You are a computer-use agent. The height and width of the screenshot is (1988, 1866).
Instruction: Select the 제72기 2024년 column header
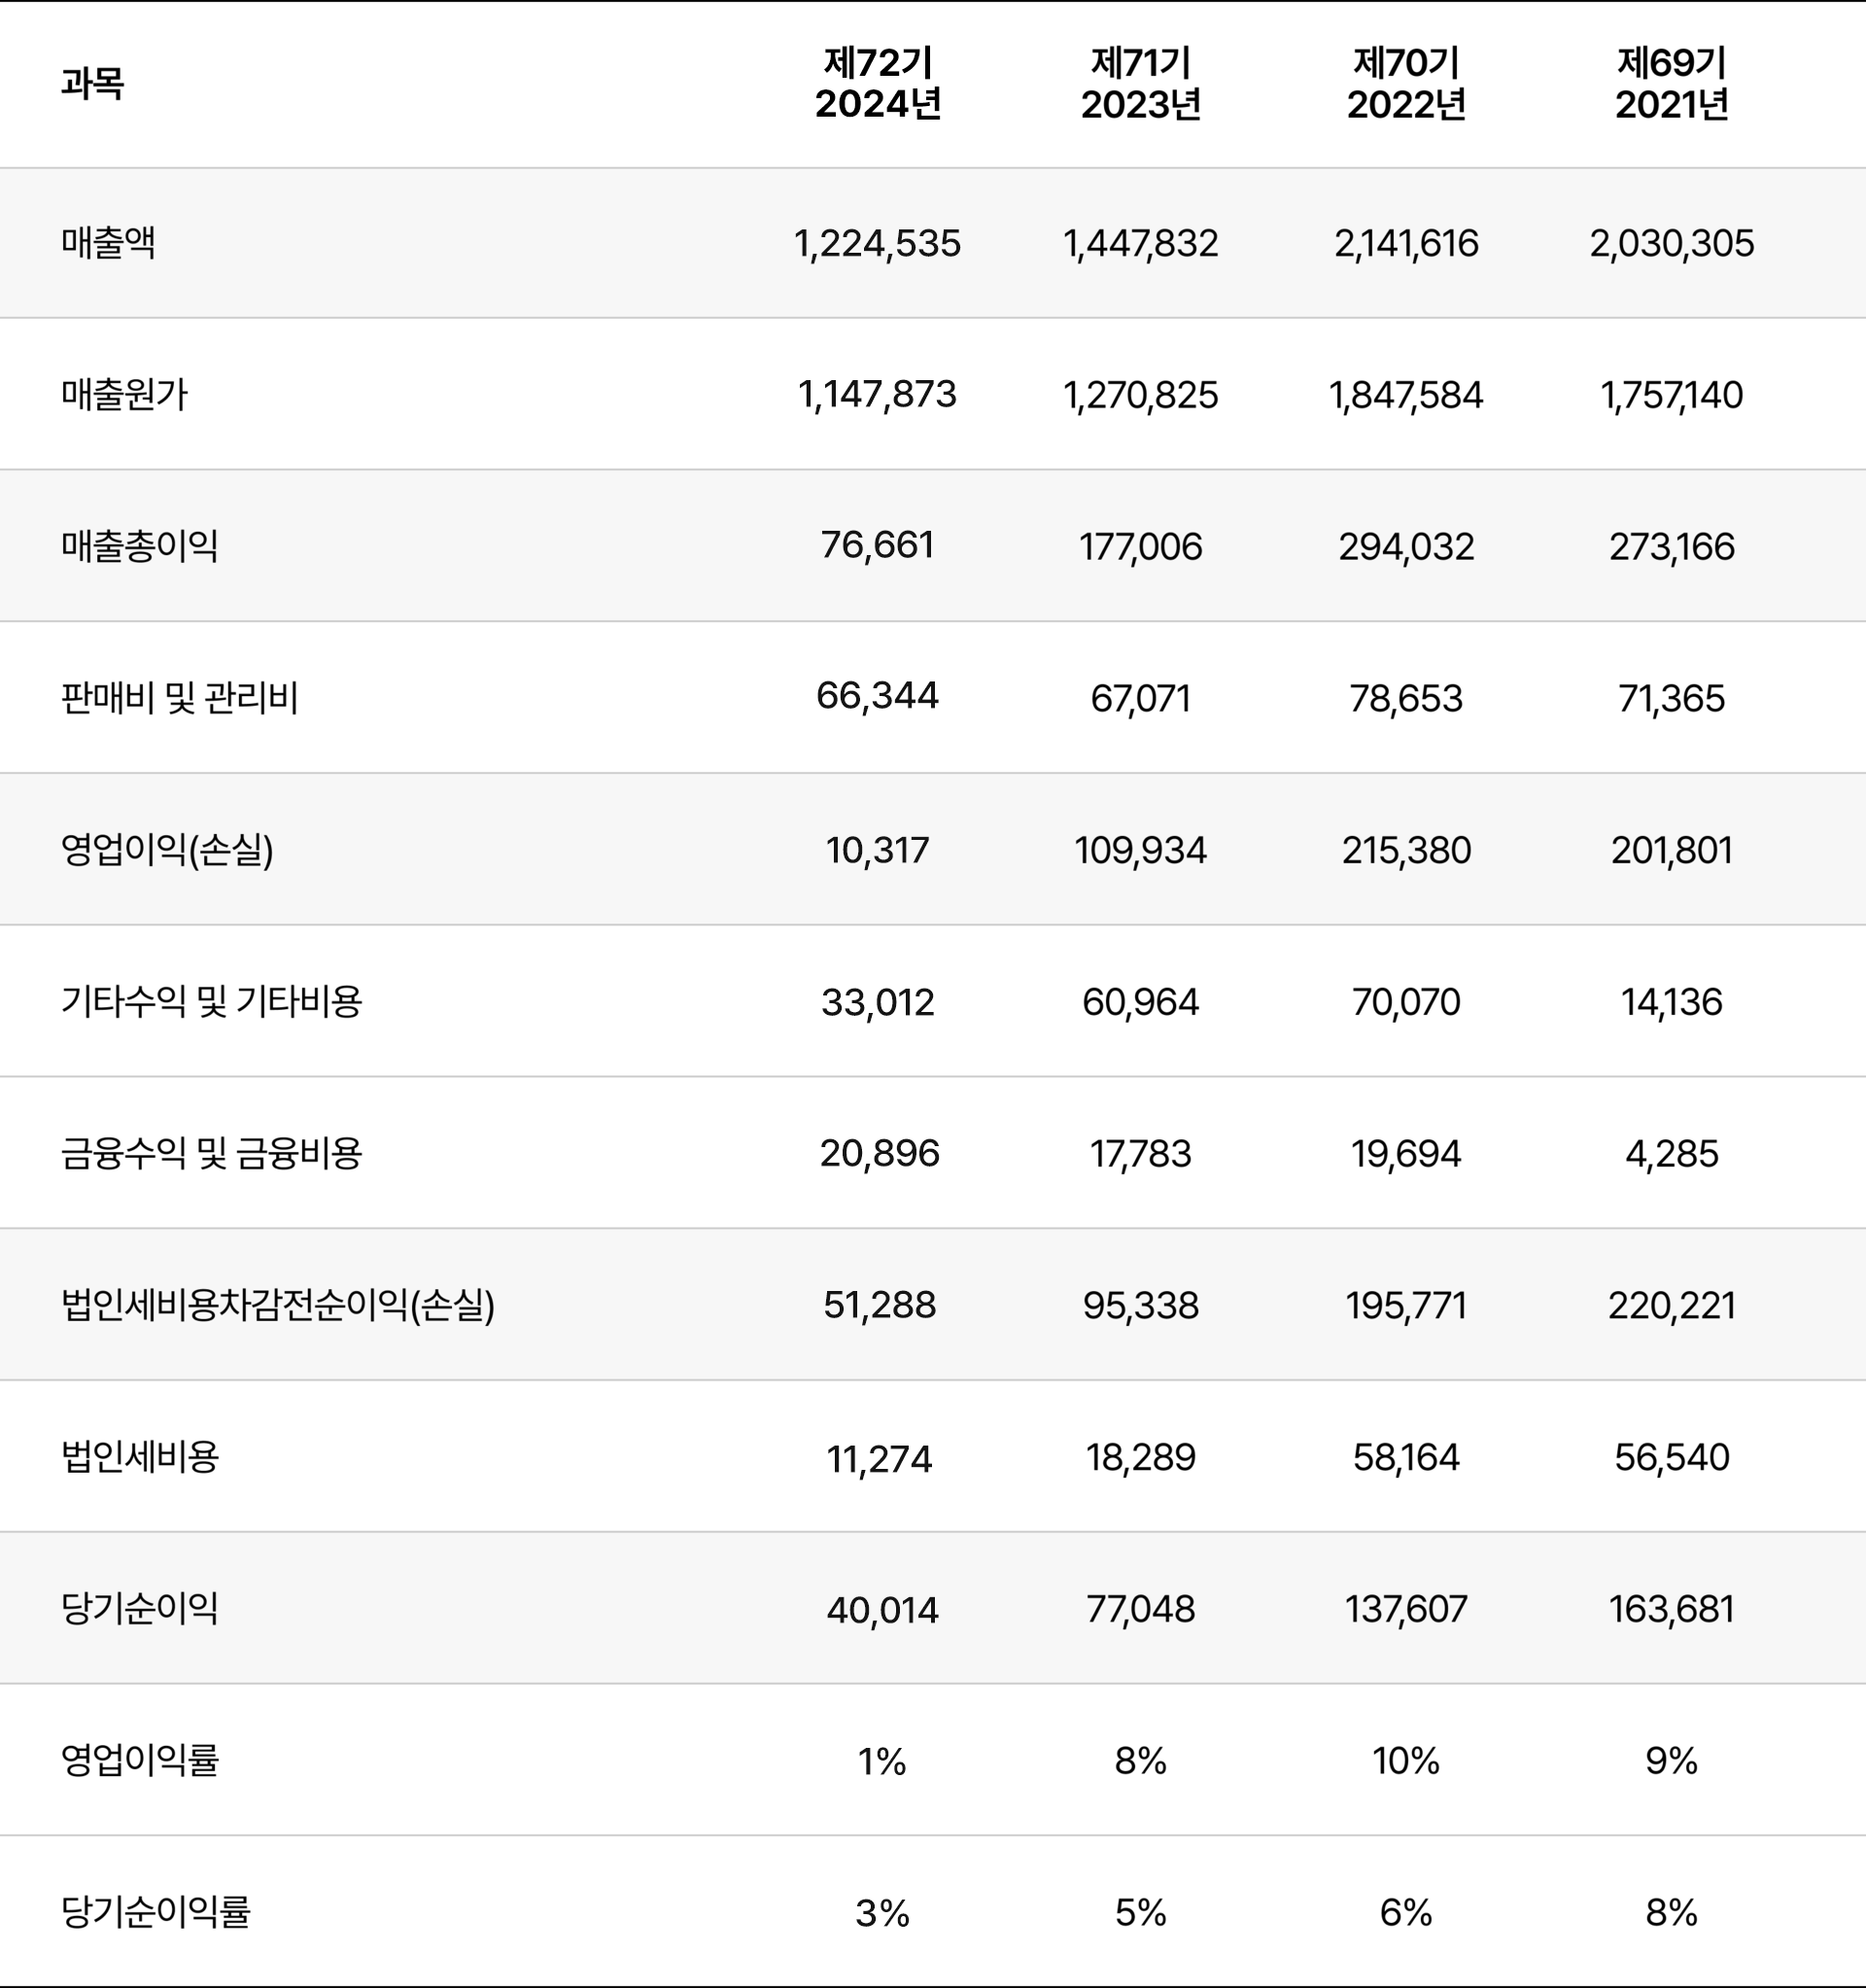click(877, 84)
